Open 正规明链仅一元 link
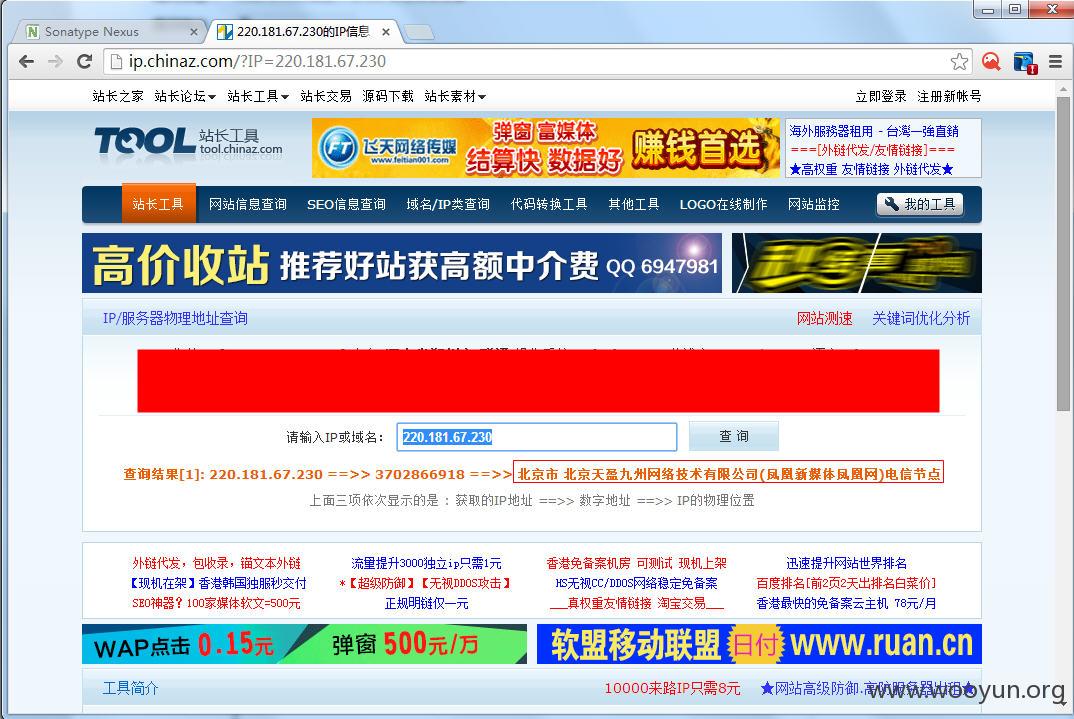The image size is (1074, 719). click(426, 603)
